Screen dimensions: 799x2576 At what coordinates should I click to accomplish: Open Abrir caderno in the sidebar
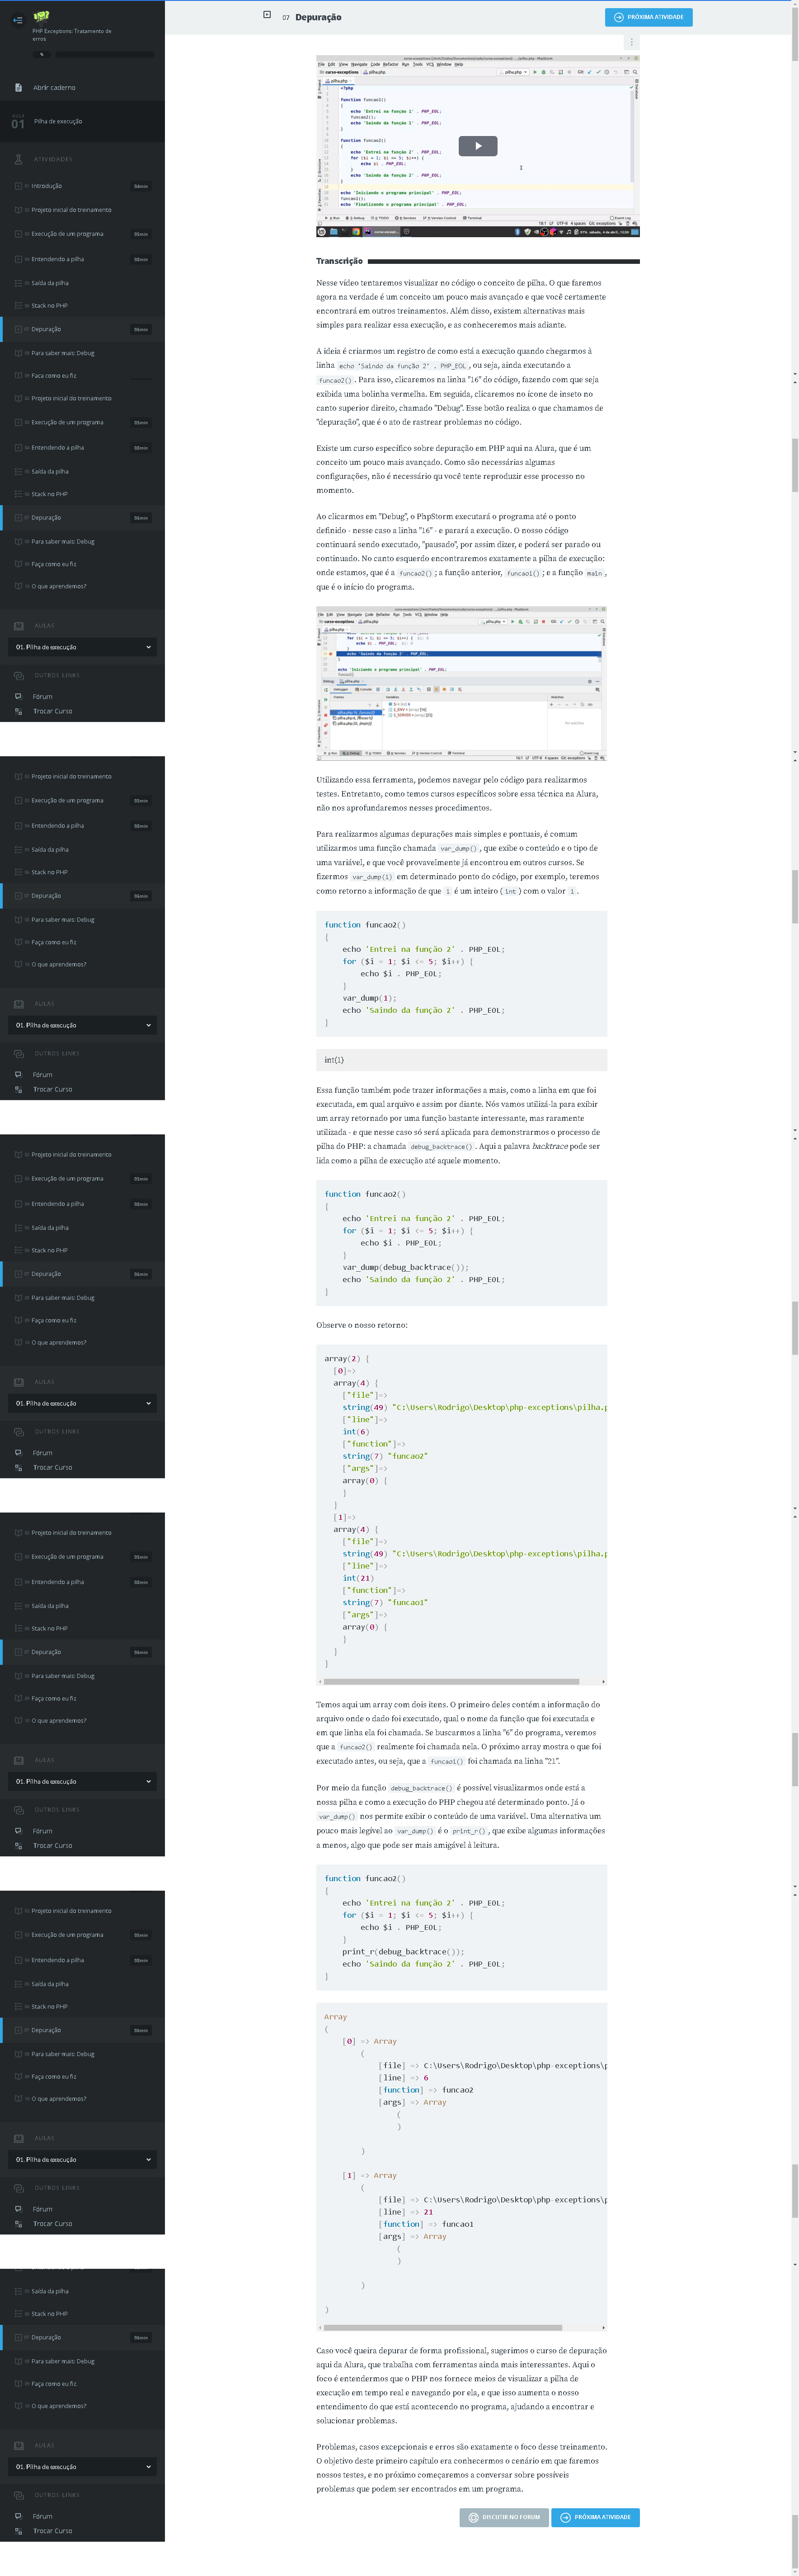(54, 88)
